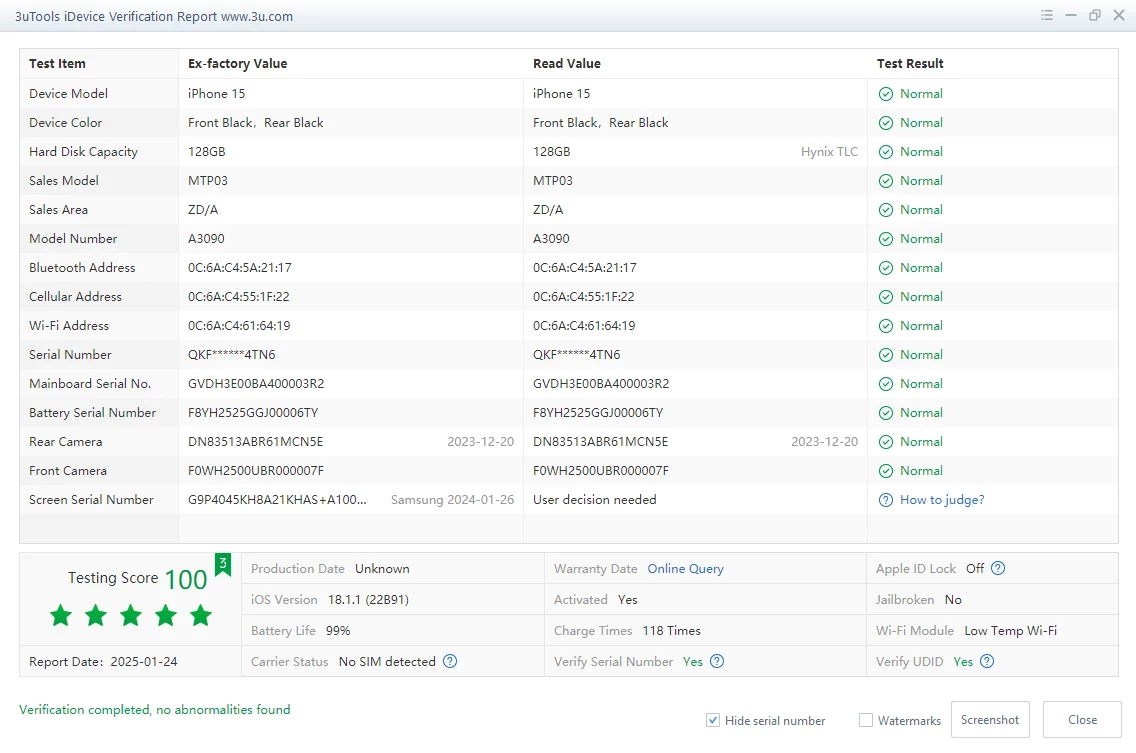
Task: Click the question icon in Screen Serial row
Action: click(x=885, y=500)
